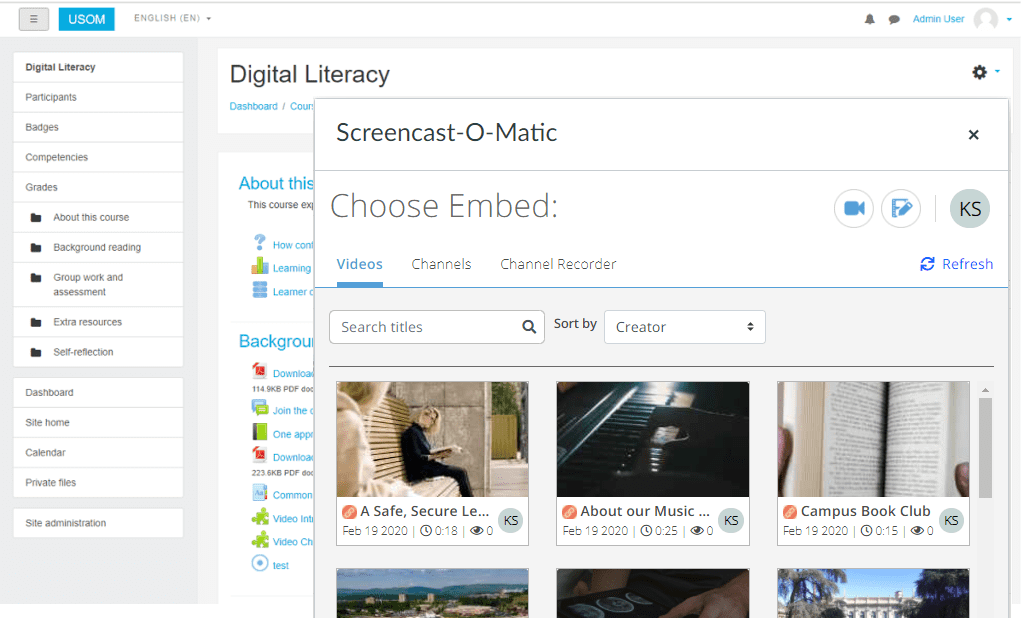Image resolution: width=1024 pixels, height=618 pixels.
Task: Switch to the Videos tab
Action: [359, 265]
